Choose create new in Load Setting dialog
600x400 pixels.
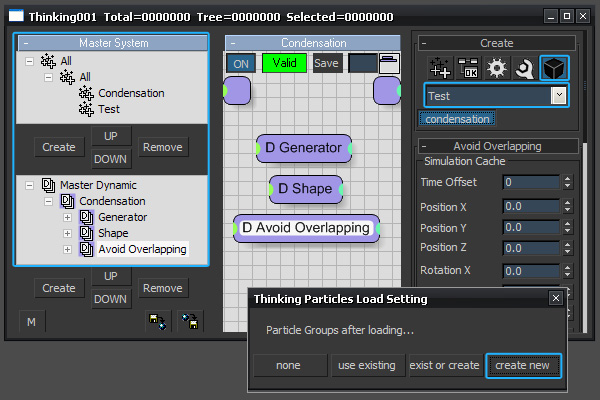(x=523, y=365)
